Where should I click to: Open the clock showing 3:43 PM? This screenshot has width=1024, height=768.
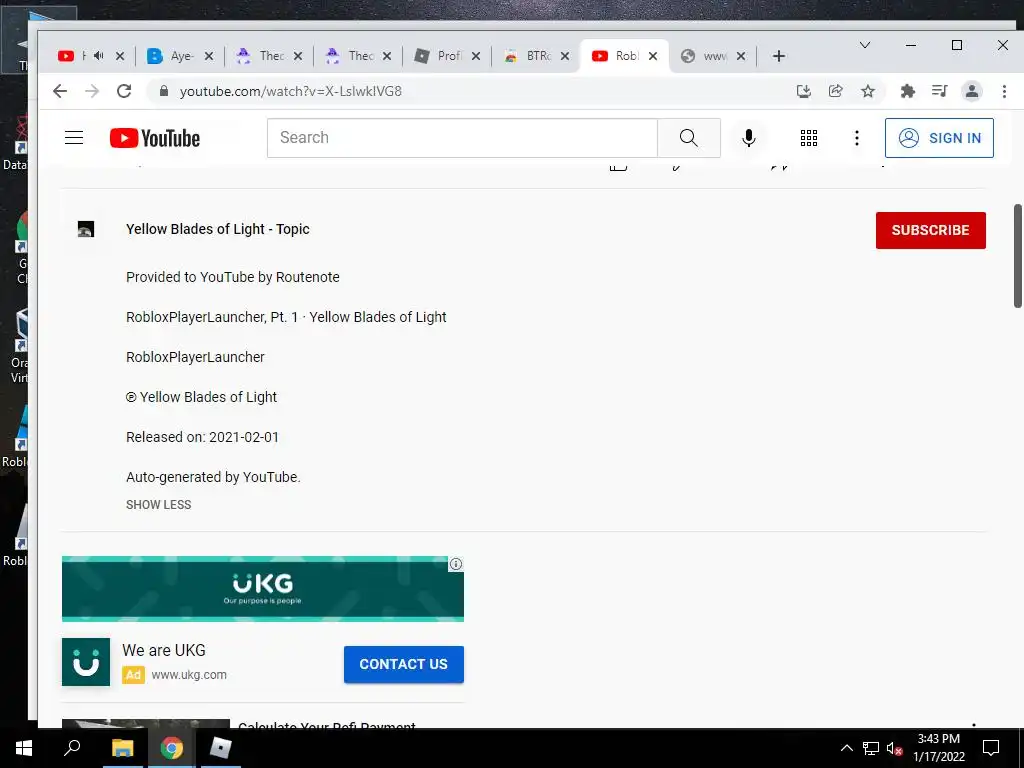938,748
